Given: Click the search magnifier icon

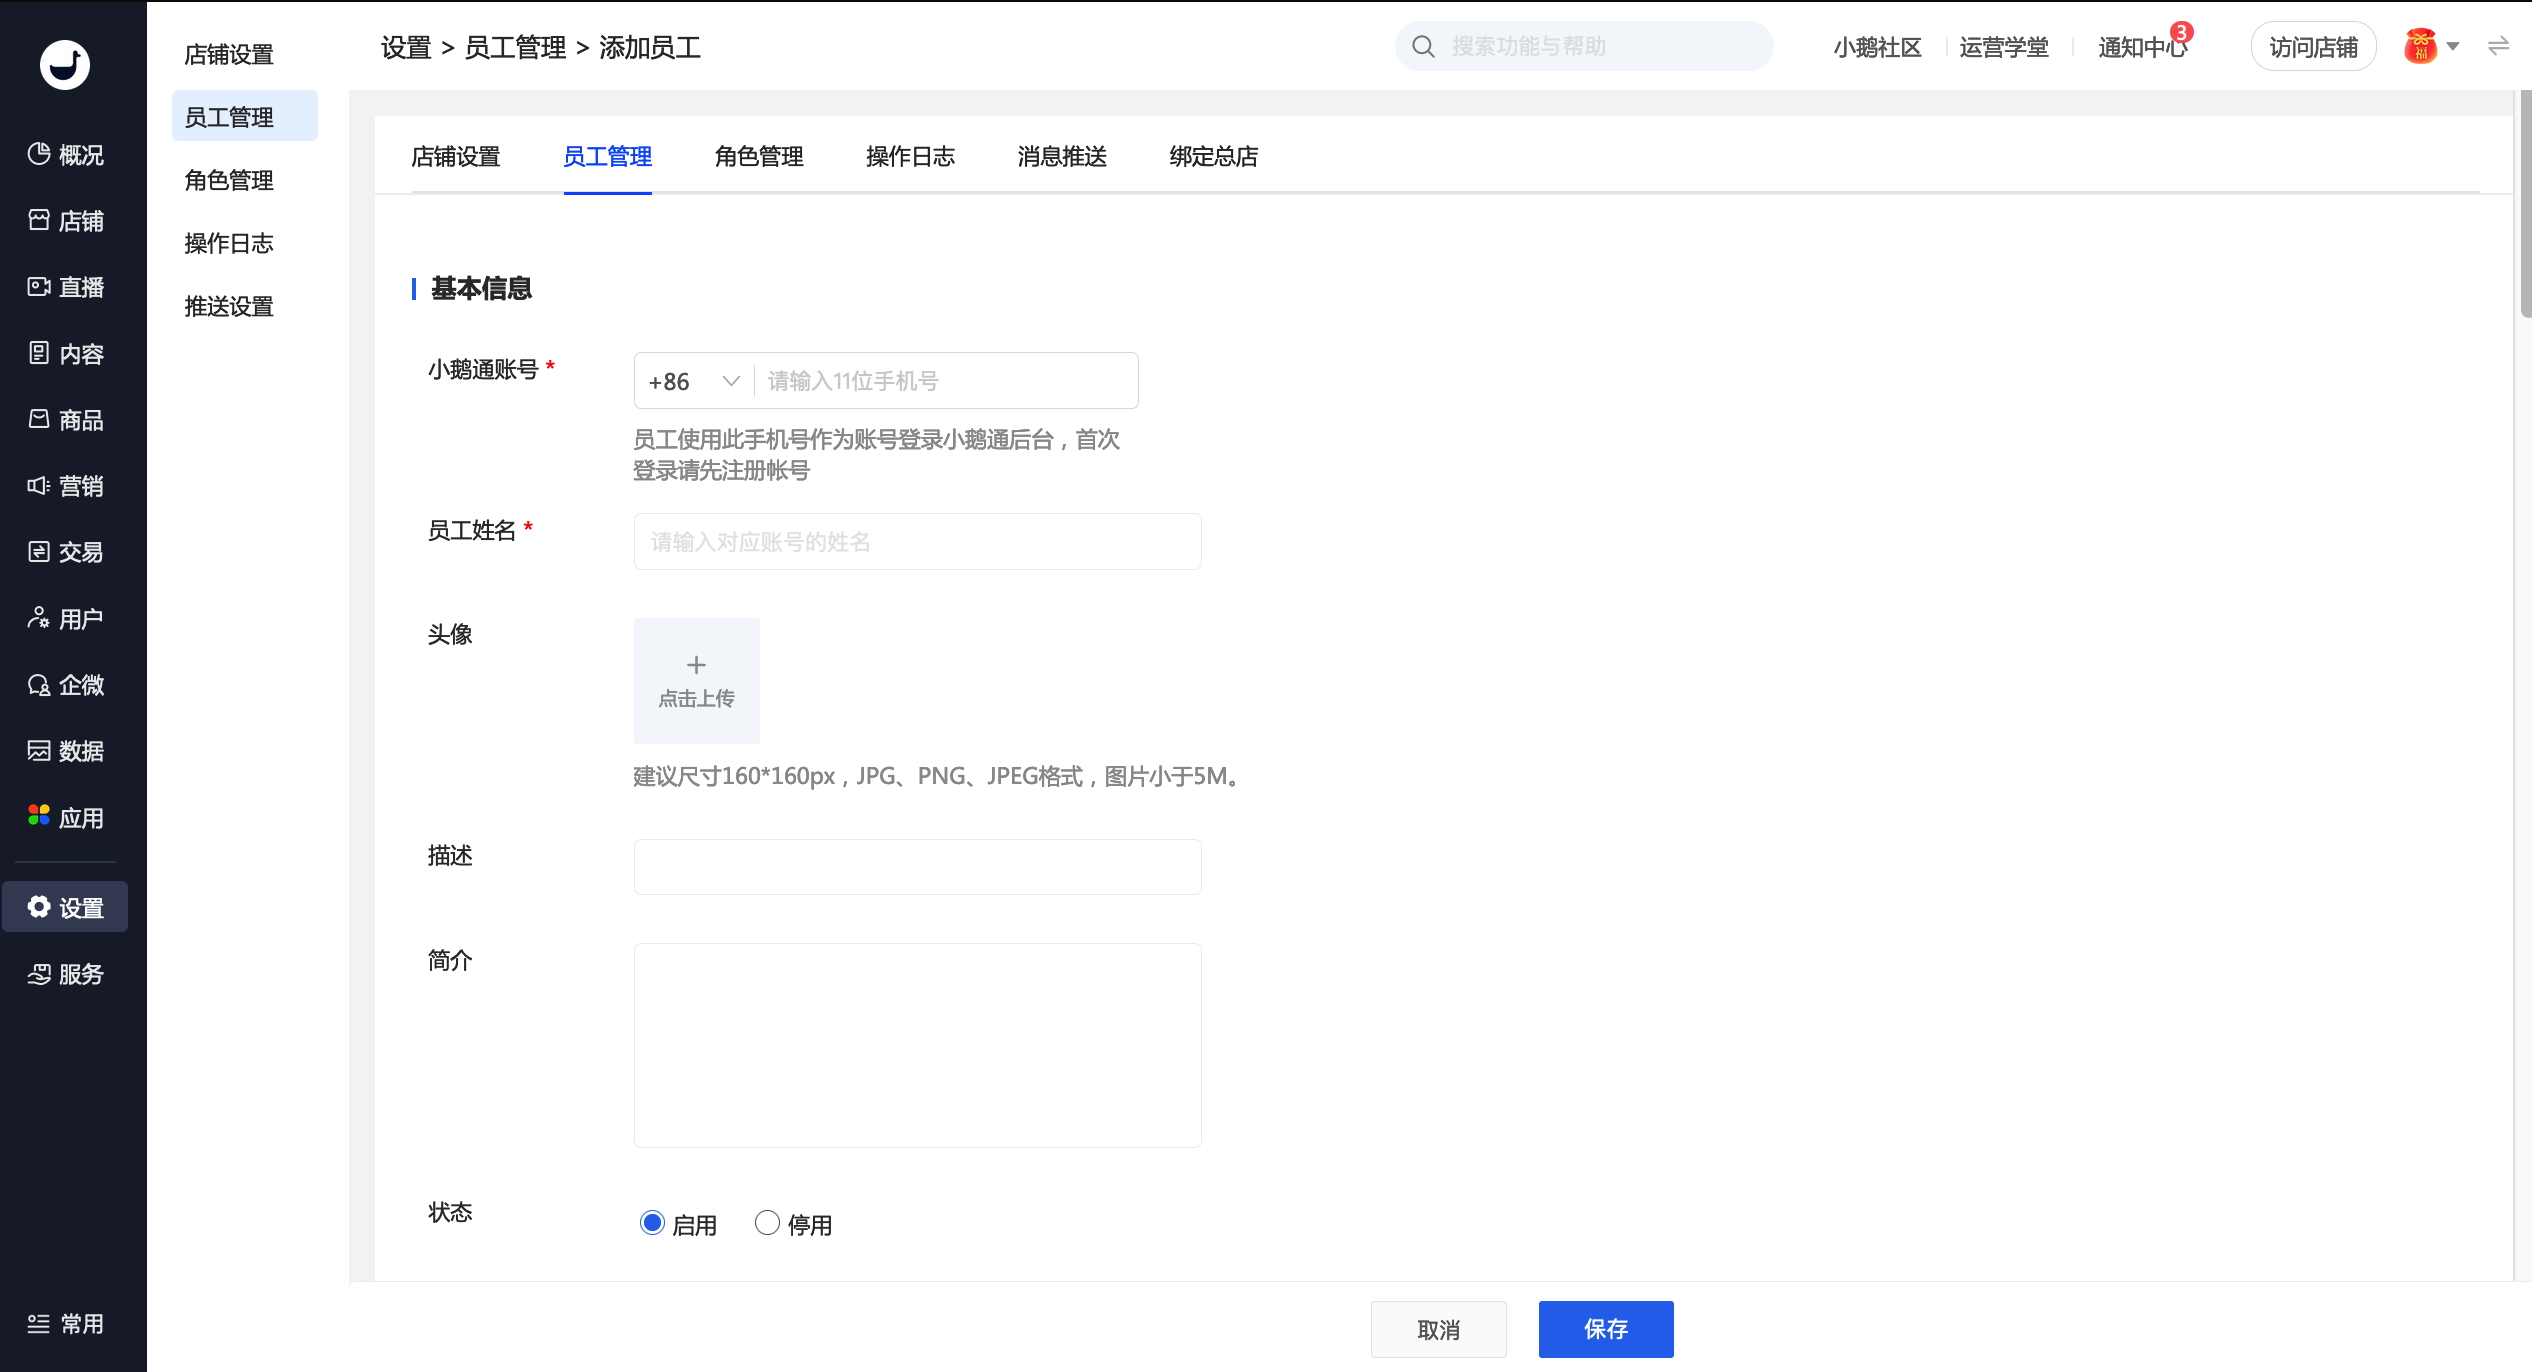Looking at the screenshot, I should [x=1423, y=46].
